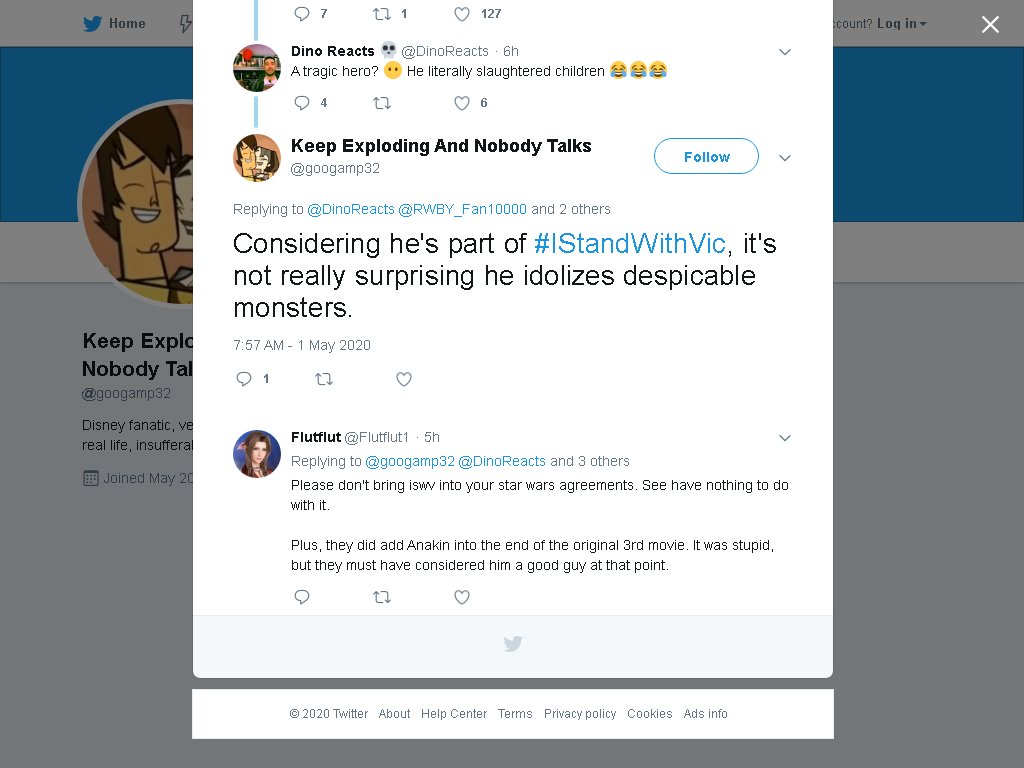The image size is (1024, 768).
Task: Retweet the Flutflut reply
Action: pyautogui.click(x=382, y=597)
